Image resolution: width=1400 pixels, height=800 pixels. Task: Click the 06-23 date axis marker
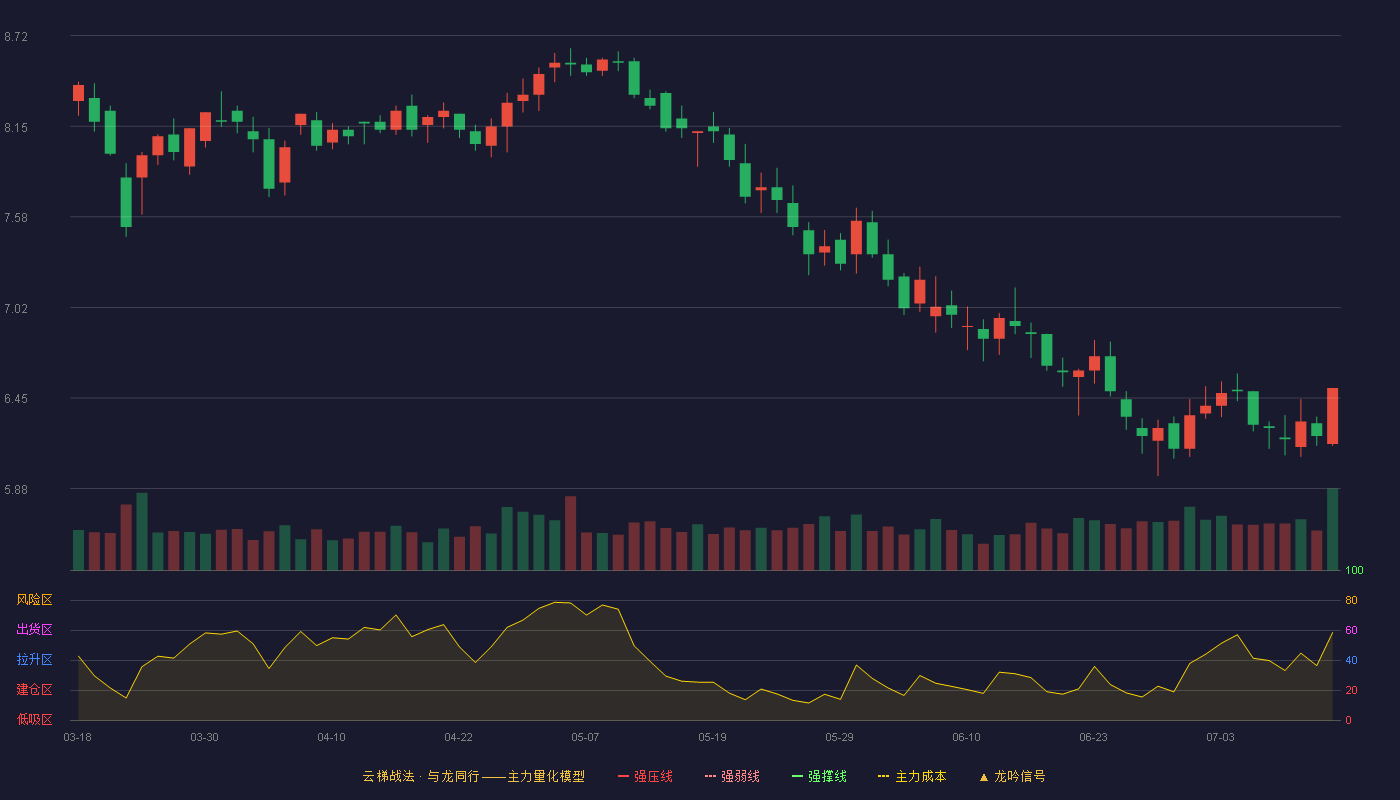point(1093,737)
